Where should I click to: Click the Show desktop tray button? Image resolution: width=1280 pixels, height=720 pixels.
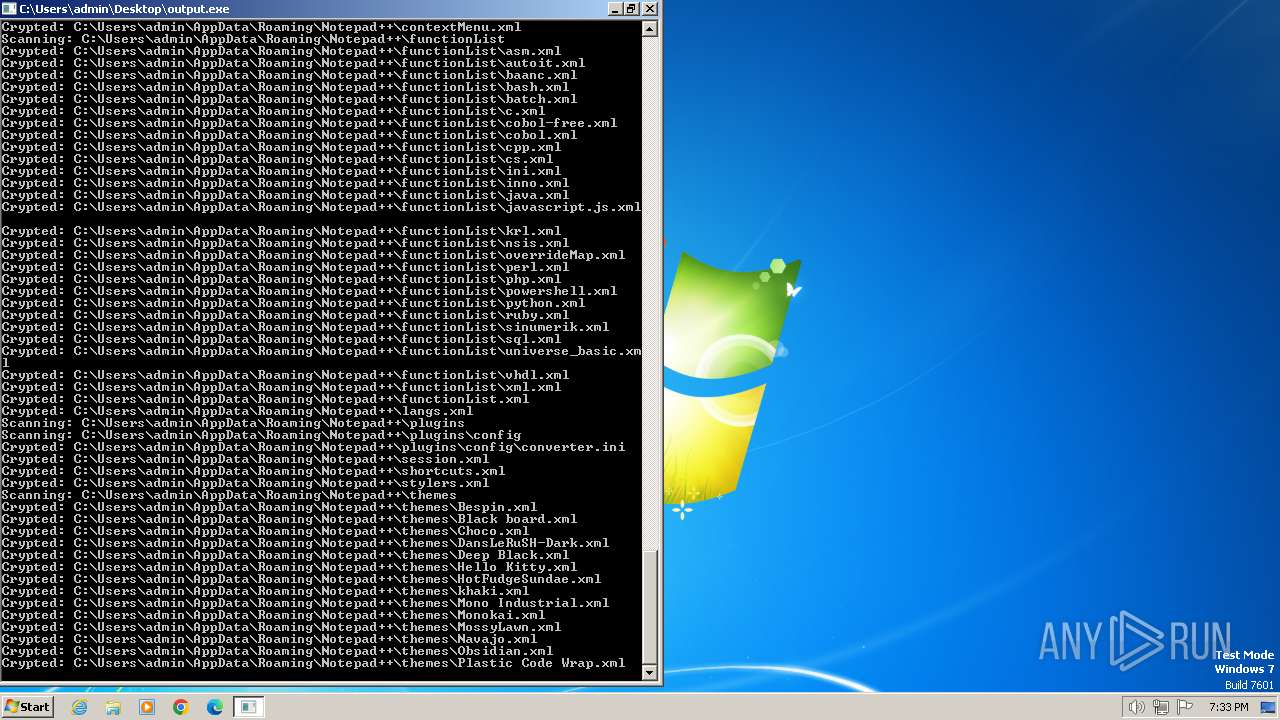click(1270, 707)
